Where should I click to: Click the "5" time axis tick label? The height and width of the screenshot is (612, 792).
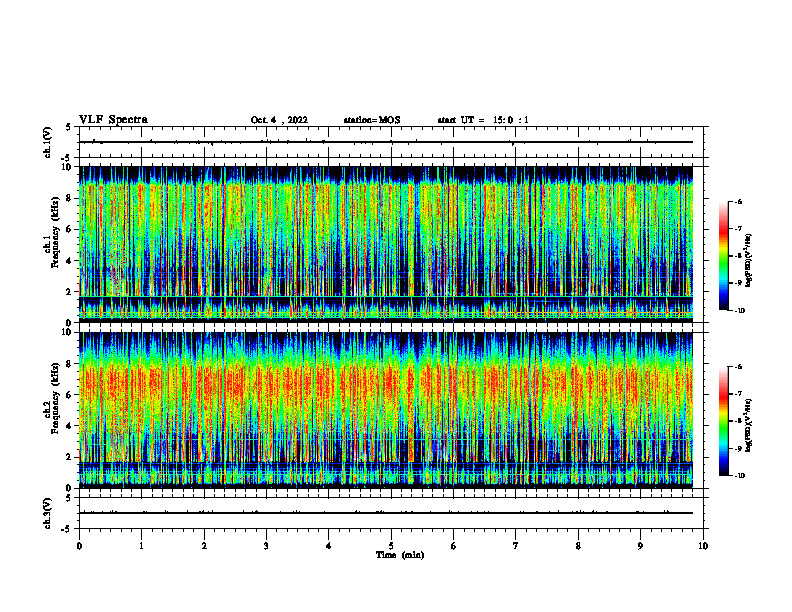pyautogui.click(x=391, y=546)
